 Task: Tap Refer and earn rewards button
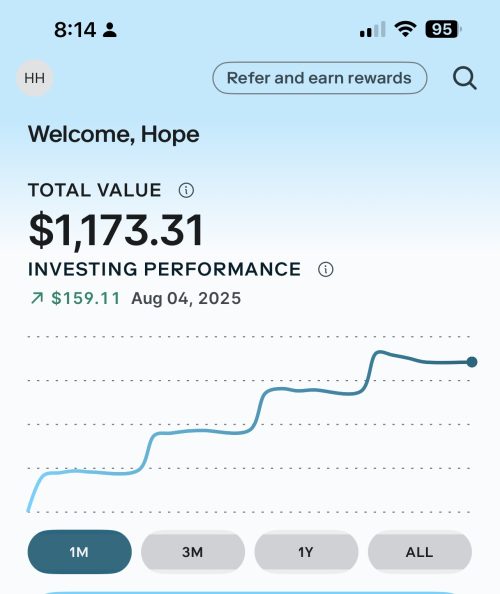(x=320, y=78)
